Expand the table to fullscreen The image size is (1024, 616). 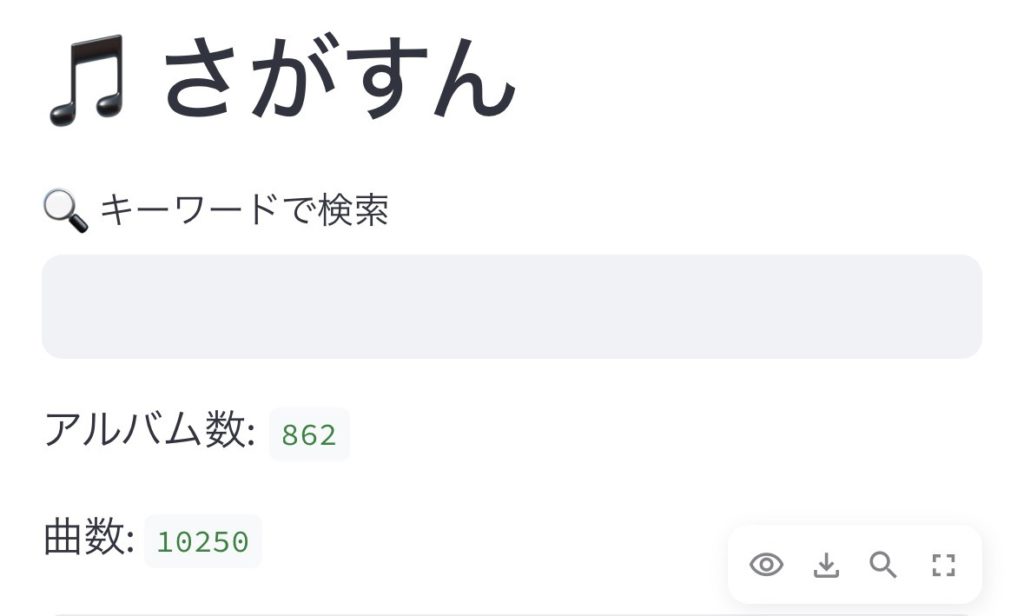click(943, 565)
